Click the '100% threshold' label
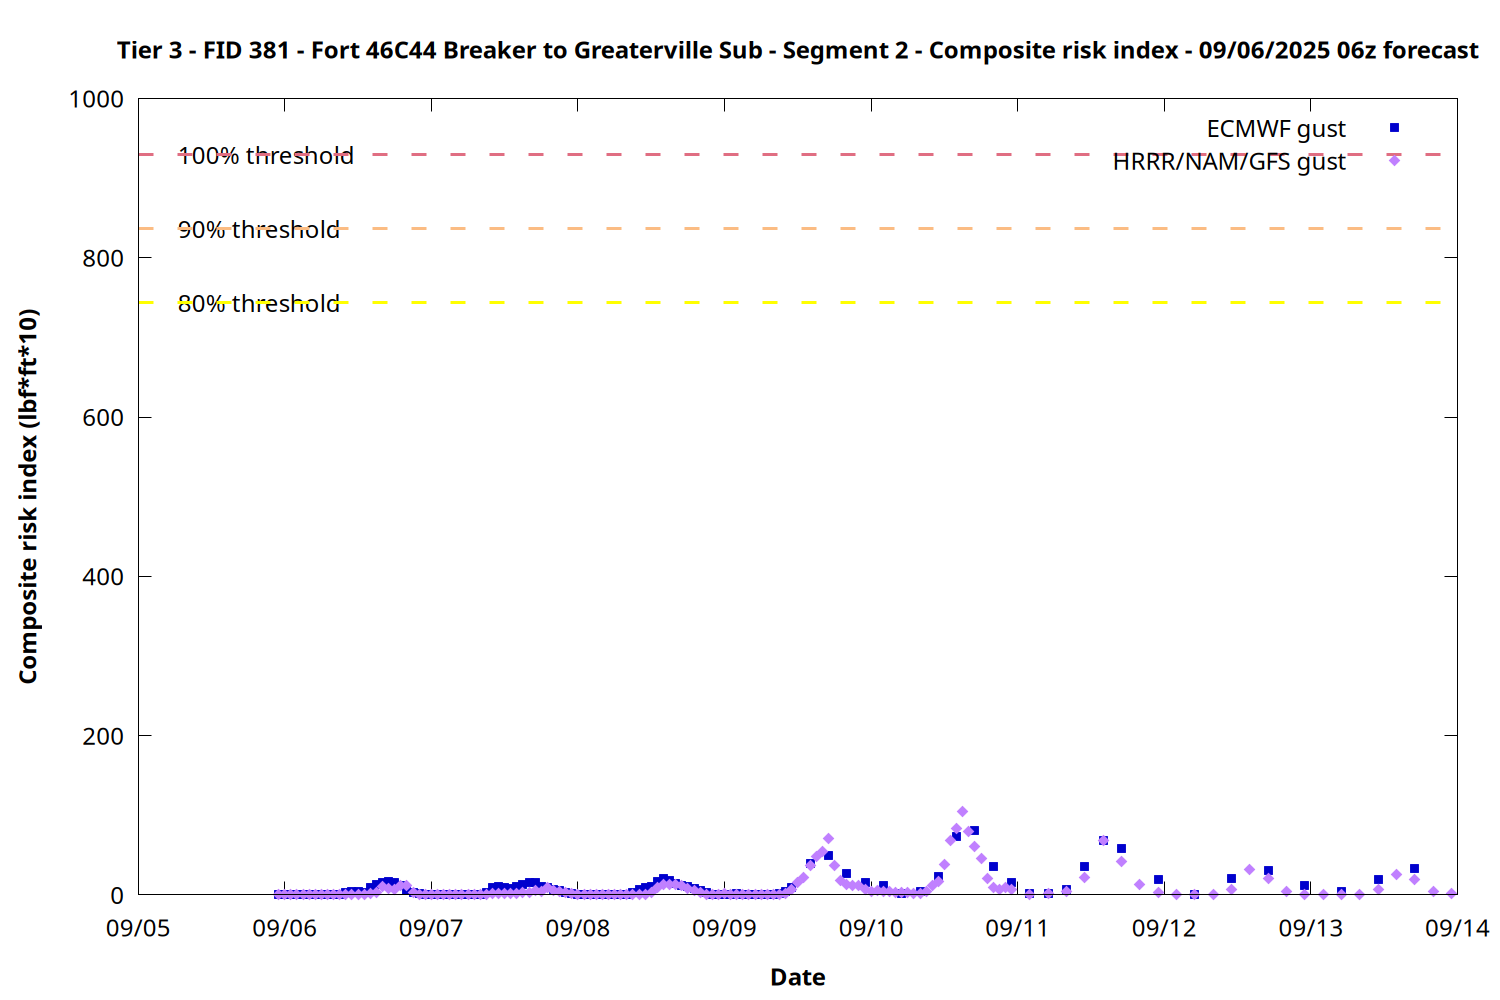Screen dimensions: 1500x1000 point(266,156)
